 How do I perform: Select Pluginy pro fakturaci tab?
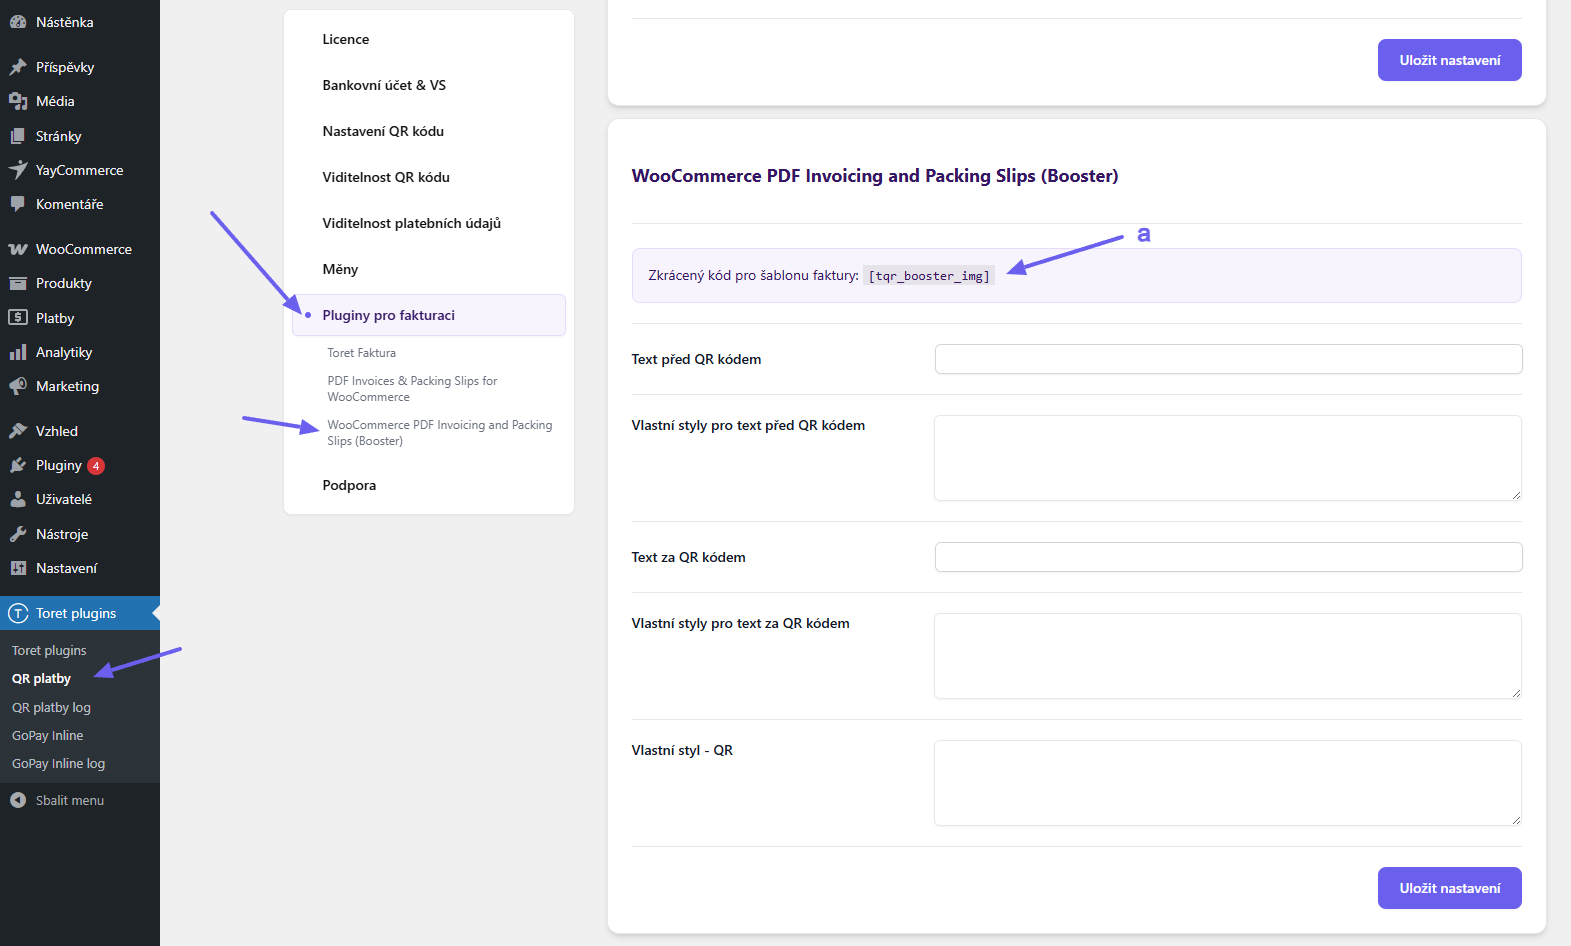click(429, 315)
